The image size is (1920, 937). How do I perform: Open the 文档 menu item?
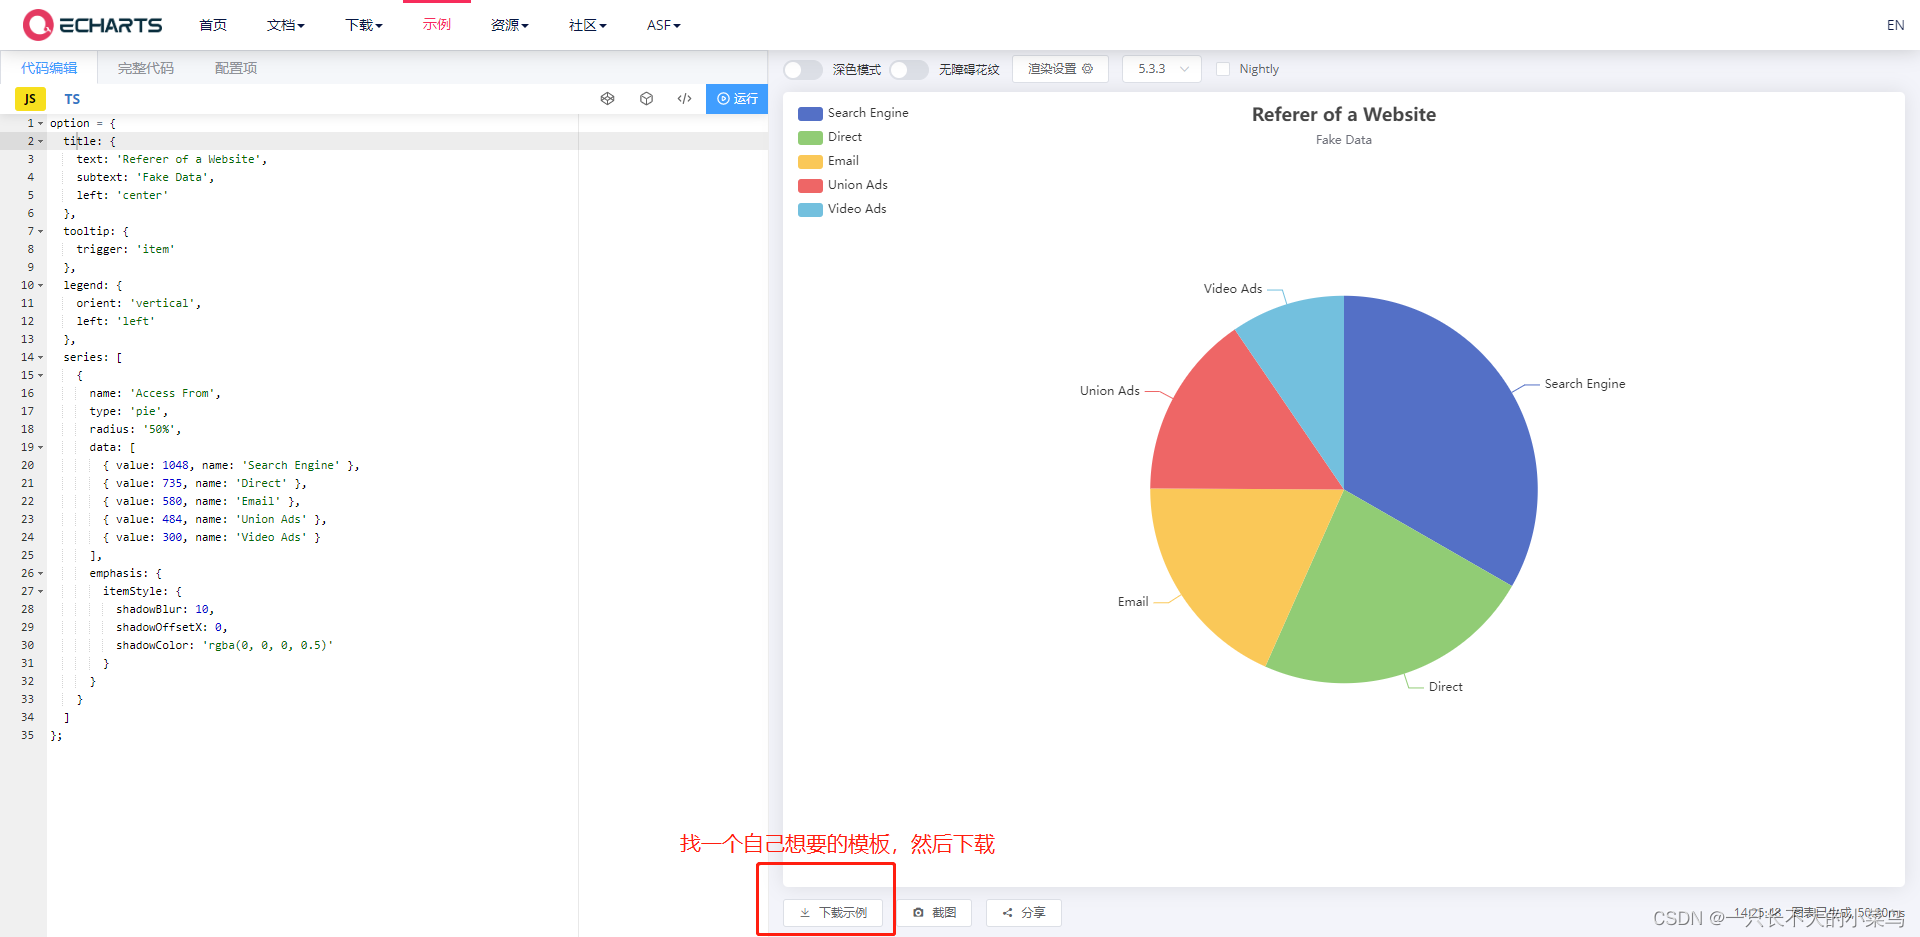pyautogui.click(x=285, y=24)
